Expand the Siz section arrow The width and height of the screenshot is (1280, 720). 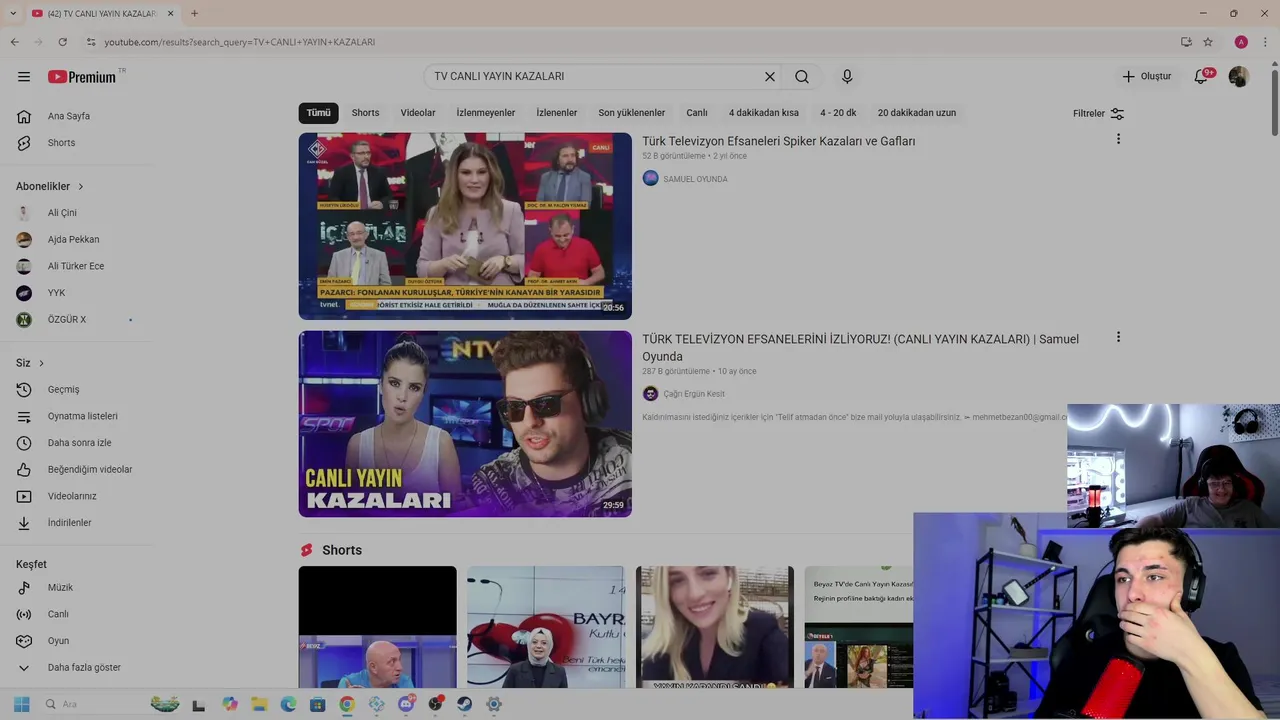pos(41,363)
